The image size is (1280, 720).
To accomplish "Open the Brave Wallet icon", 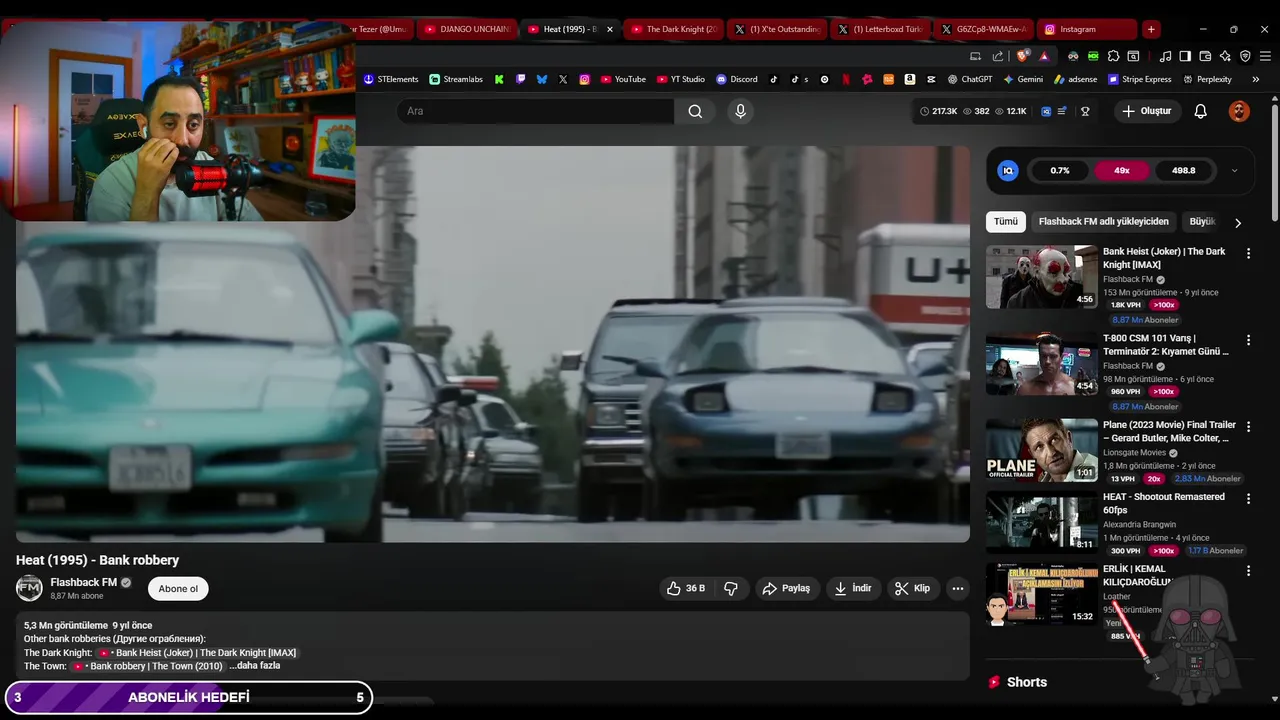I will point(1205,56).
